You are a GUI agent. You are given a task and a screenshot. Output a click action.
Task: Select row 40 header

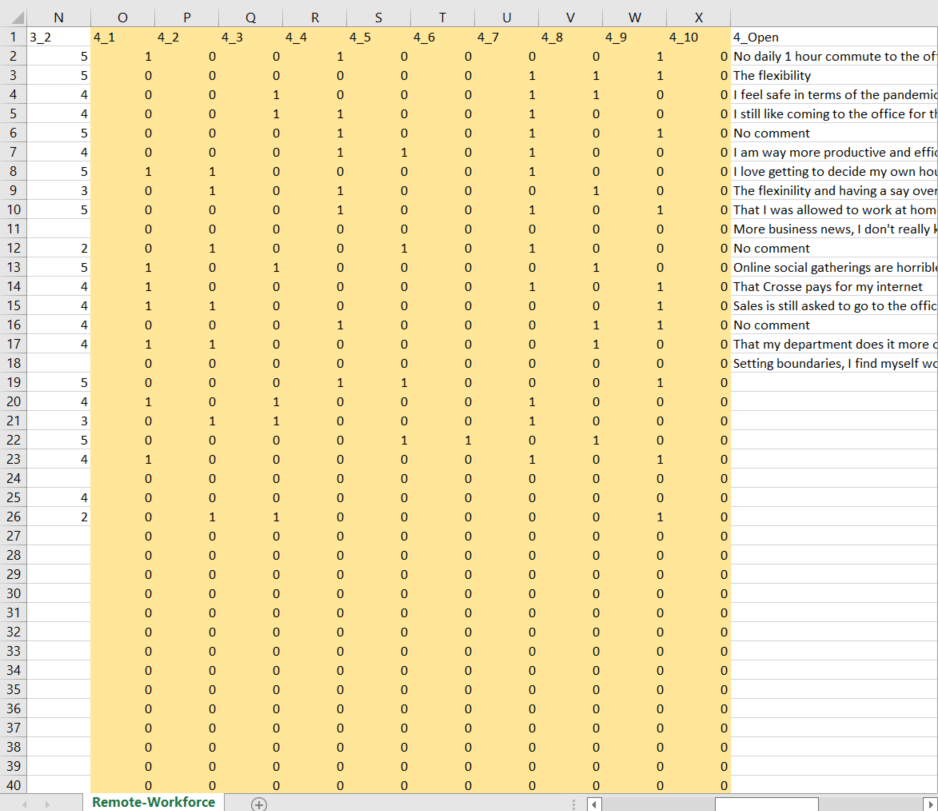tap(13, 785)
